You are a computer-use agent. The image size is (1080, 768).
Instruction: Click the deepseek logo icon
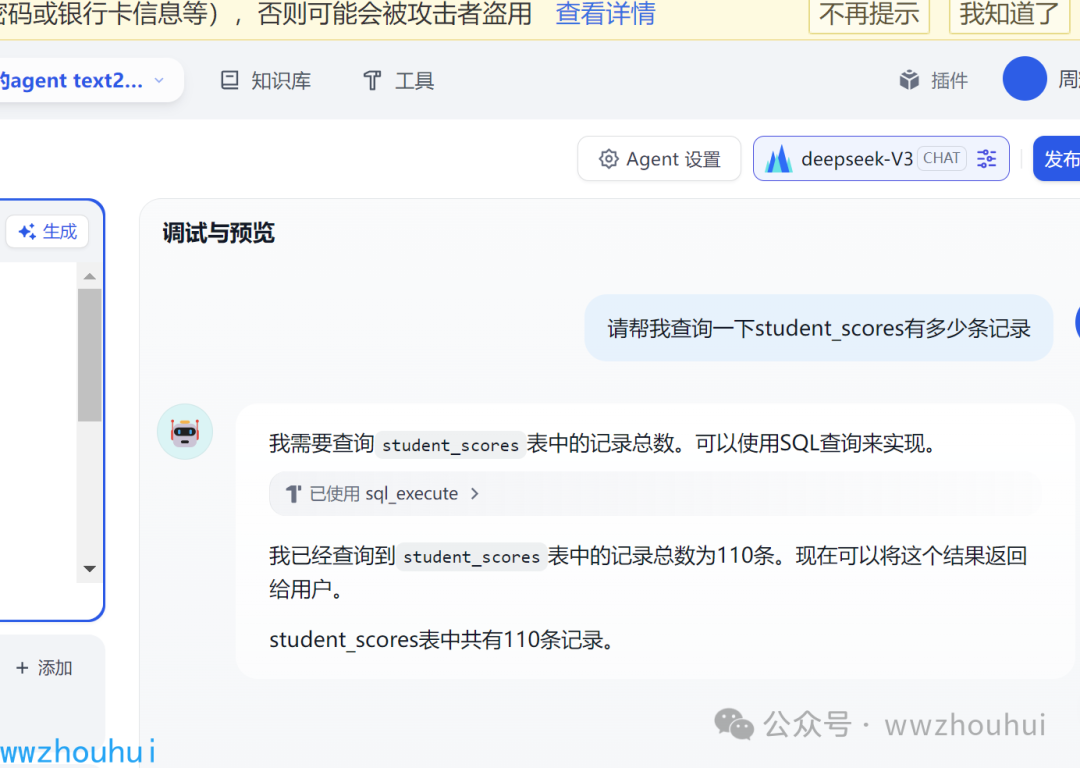click(x=778, y=159)
